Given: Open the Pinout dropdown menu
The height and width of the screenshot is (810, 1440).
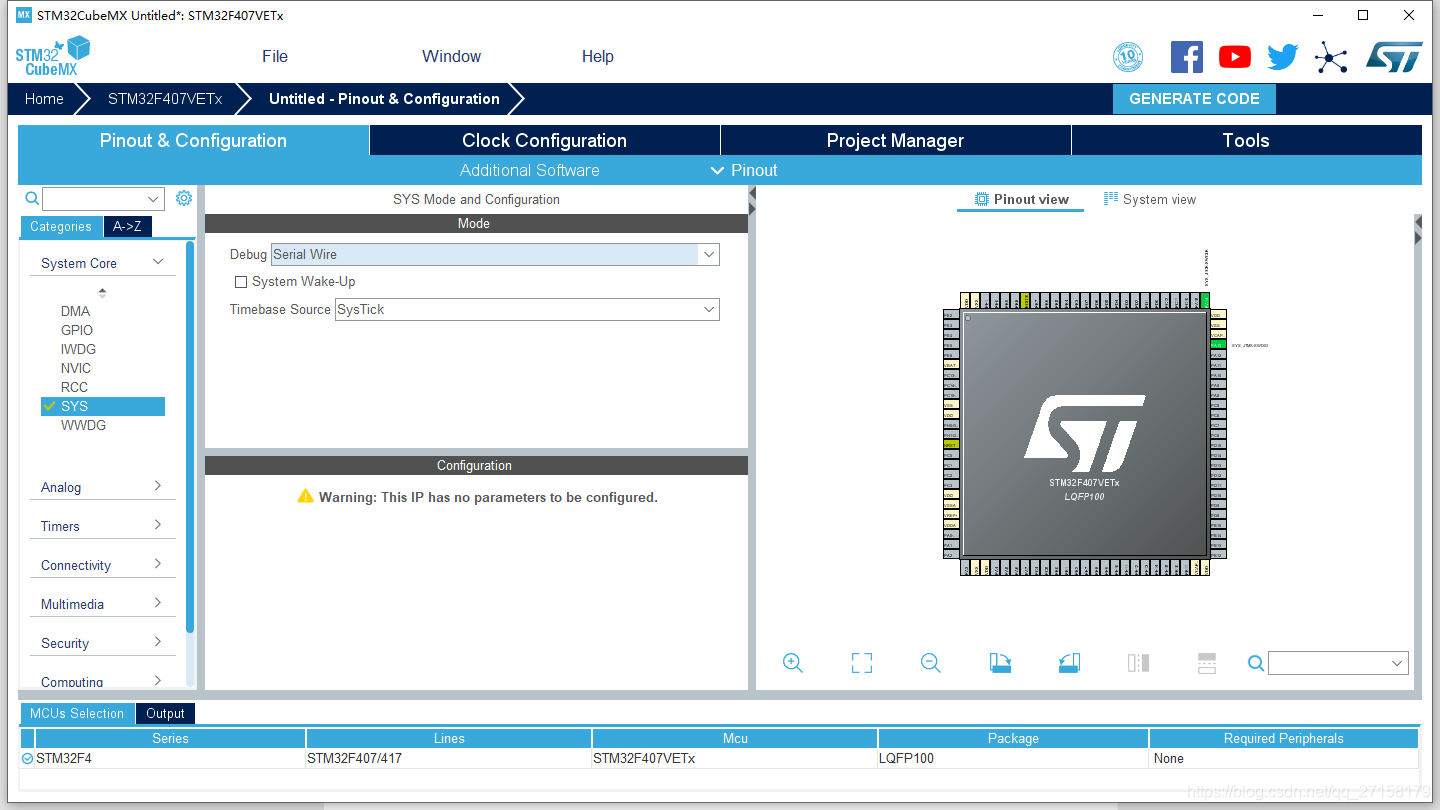Looking at the screenshot, I should coord(743,170).
